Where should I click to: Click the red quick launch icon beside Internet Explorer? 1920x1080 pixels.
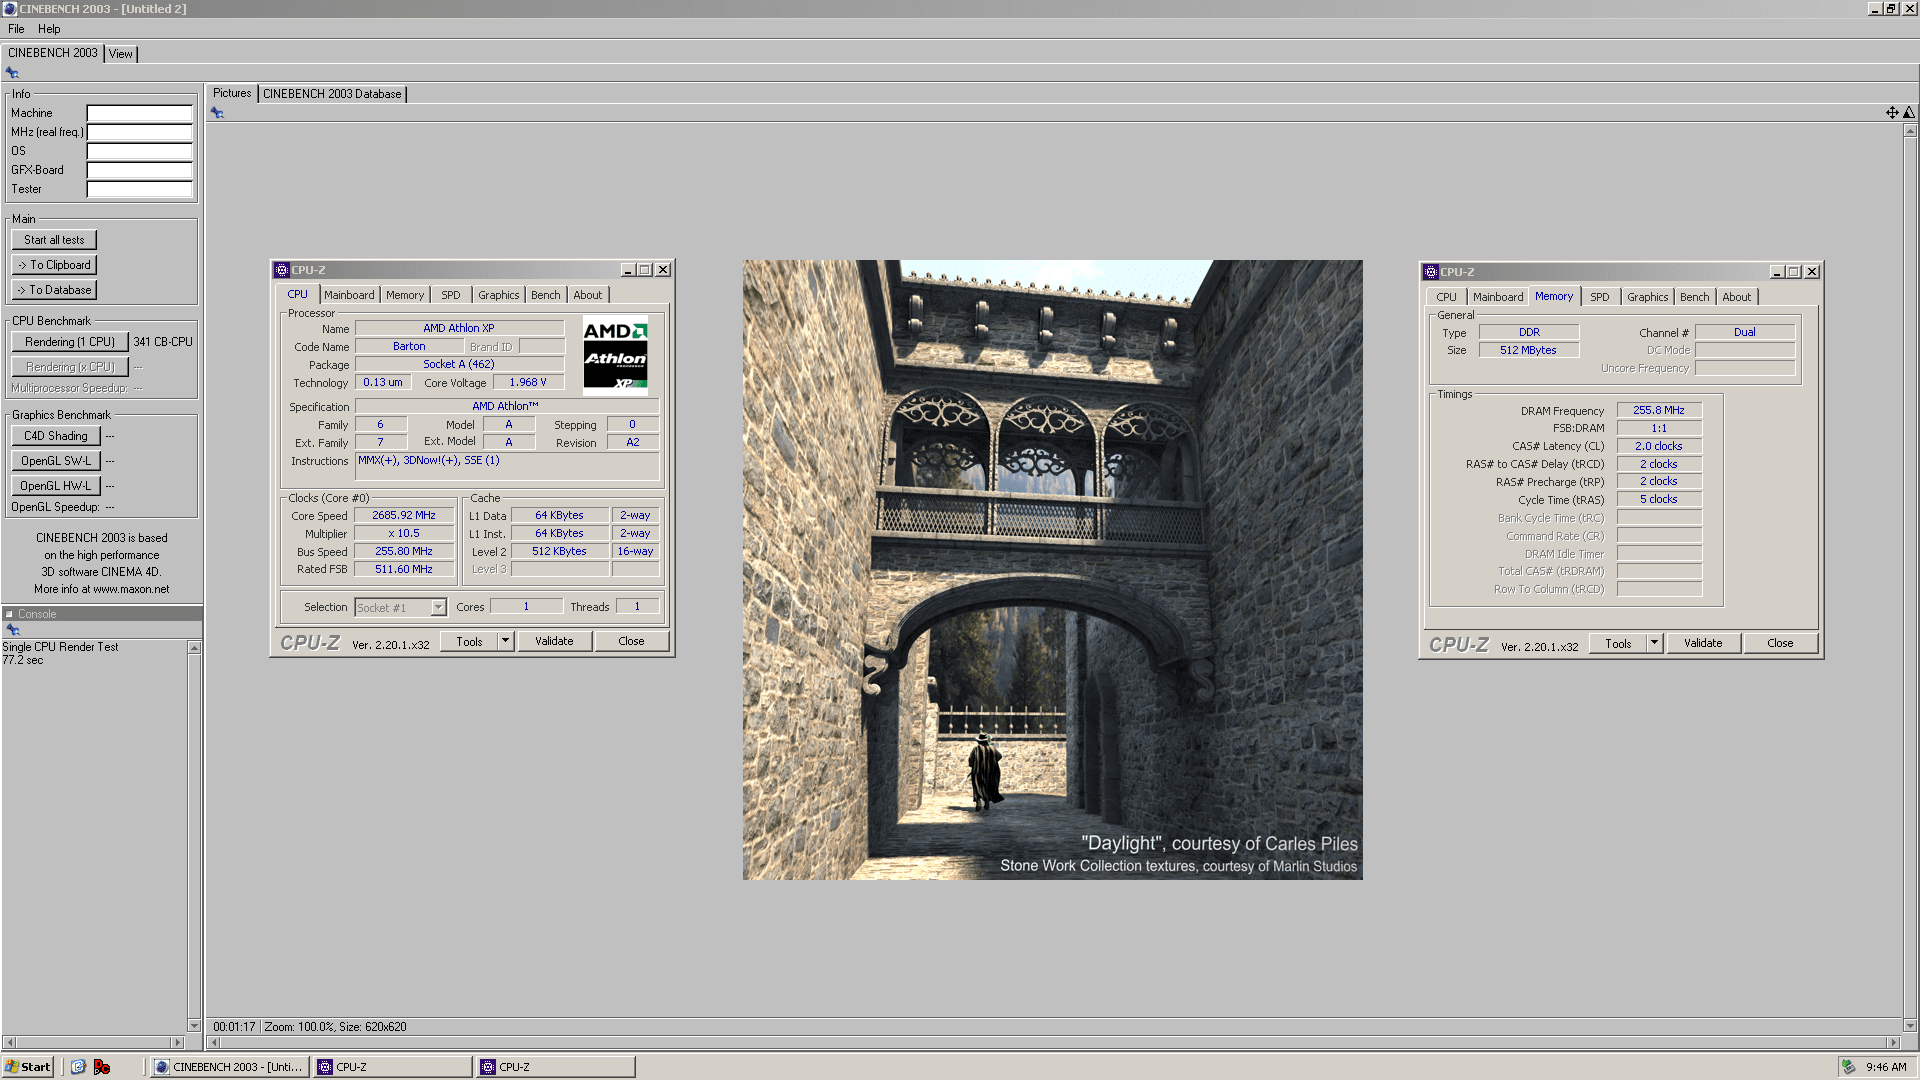(101, 1067)
